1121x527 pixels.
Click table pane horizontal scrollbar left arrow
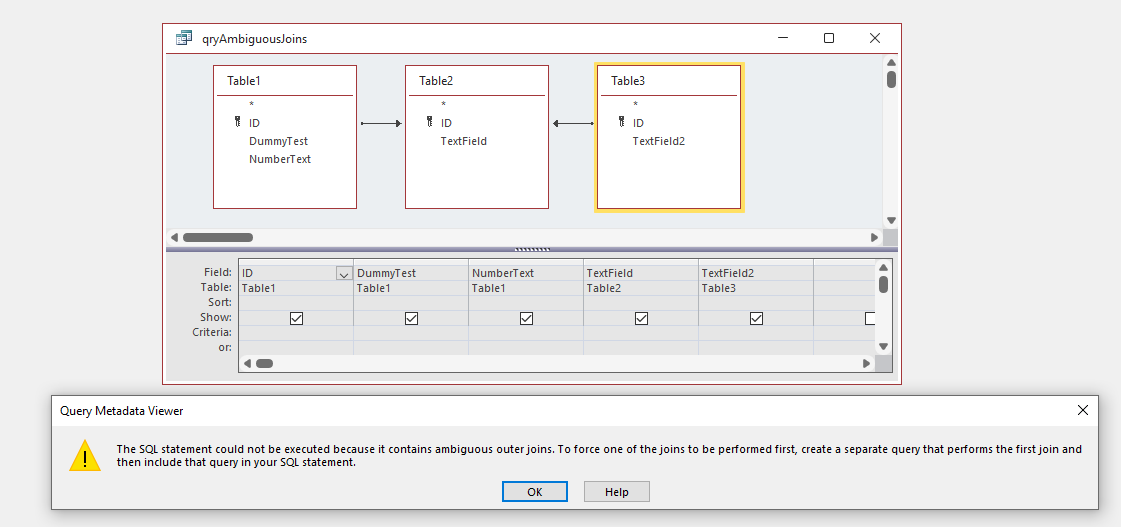point(174,237)
